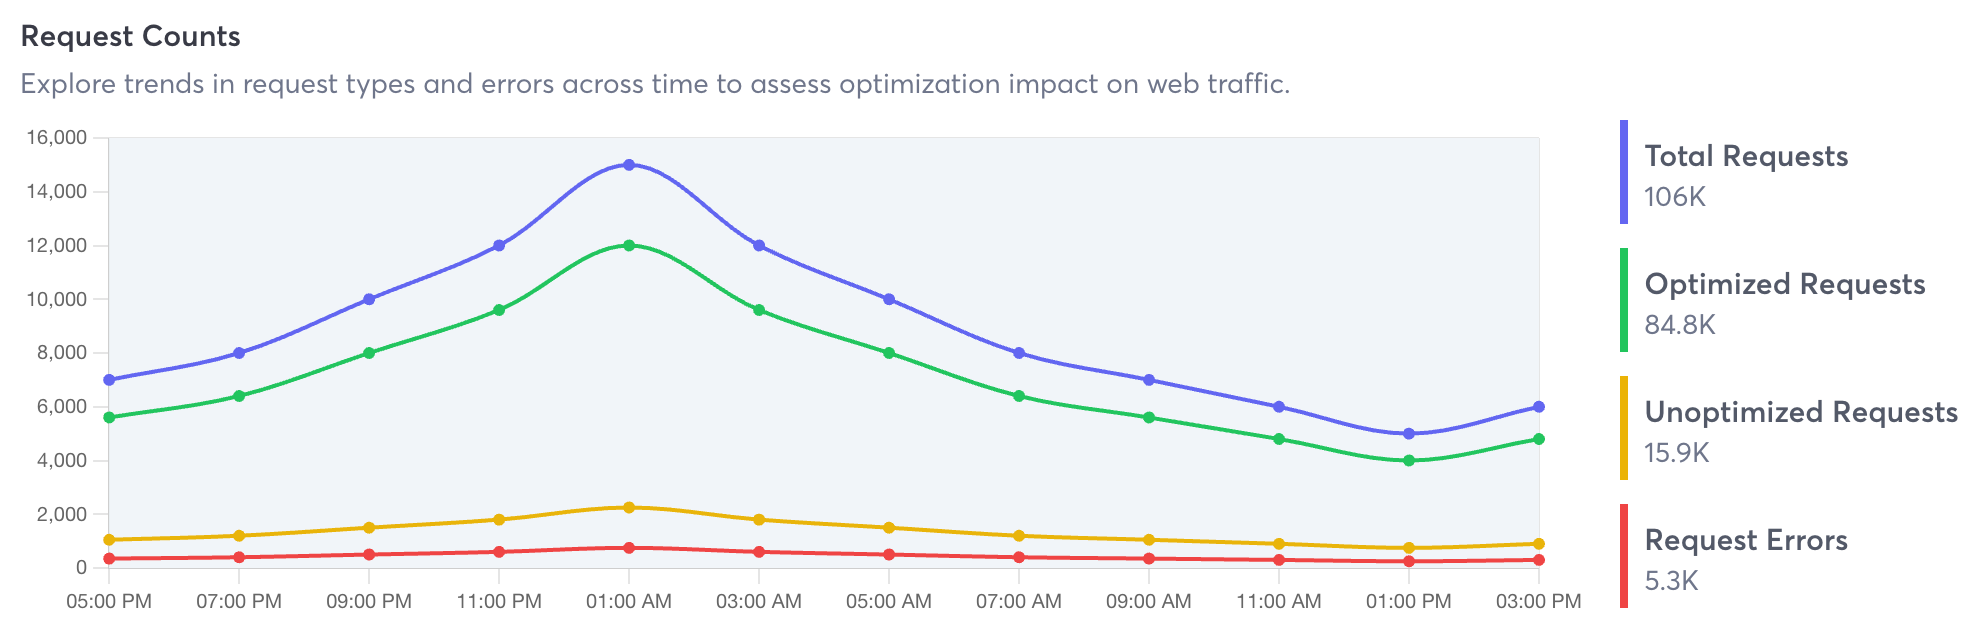
Task: Click the Total Requests peak point at 01:00 AM
Action: [x=629, y=165]
